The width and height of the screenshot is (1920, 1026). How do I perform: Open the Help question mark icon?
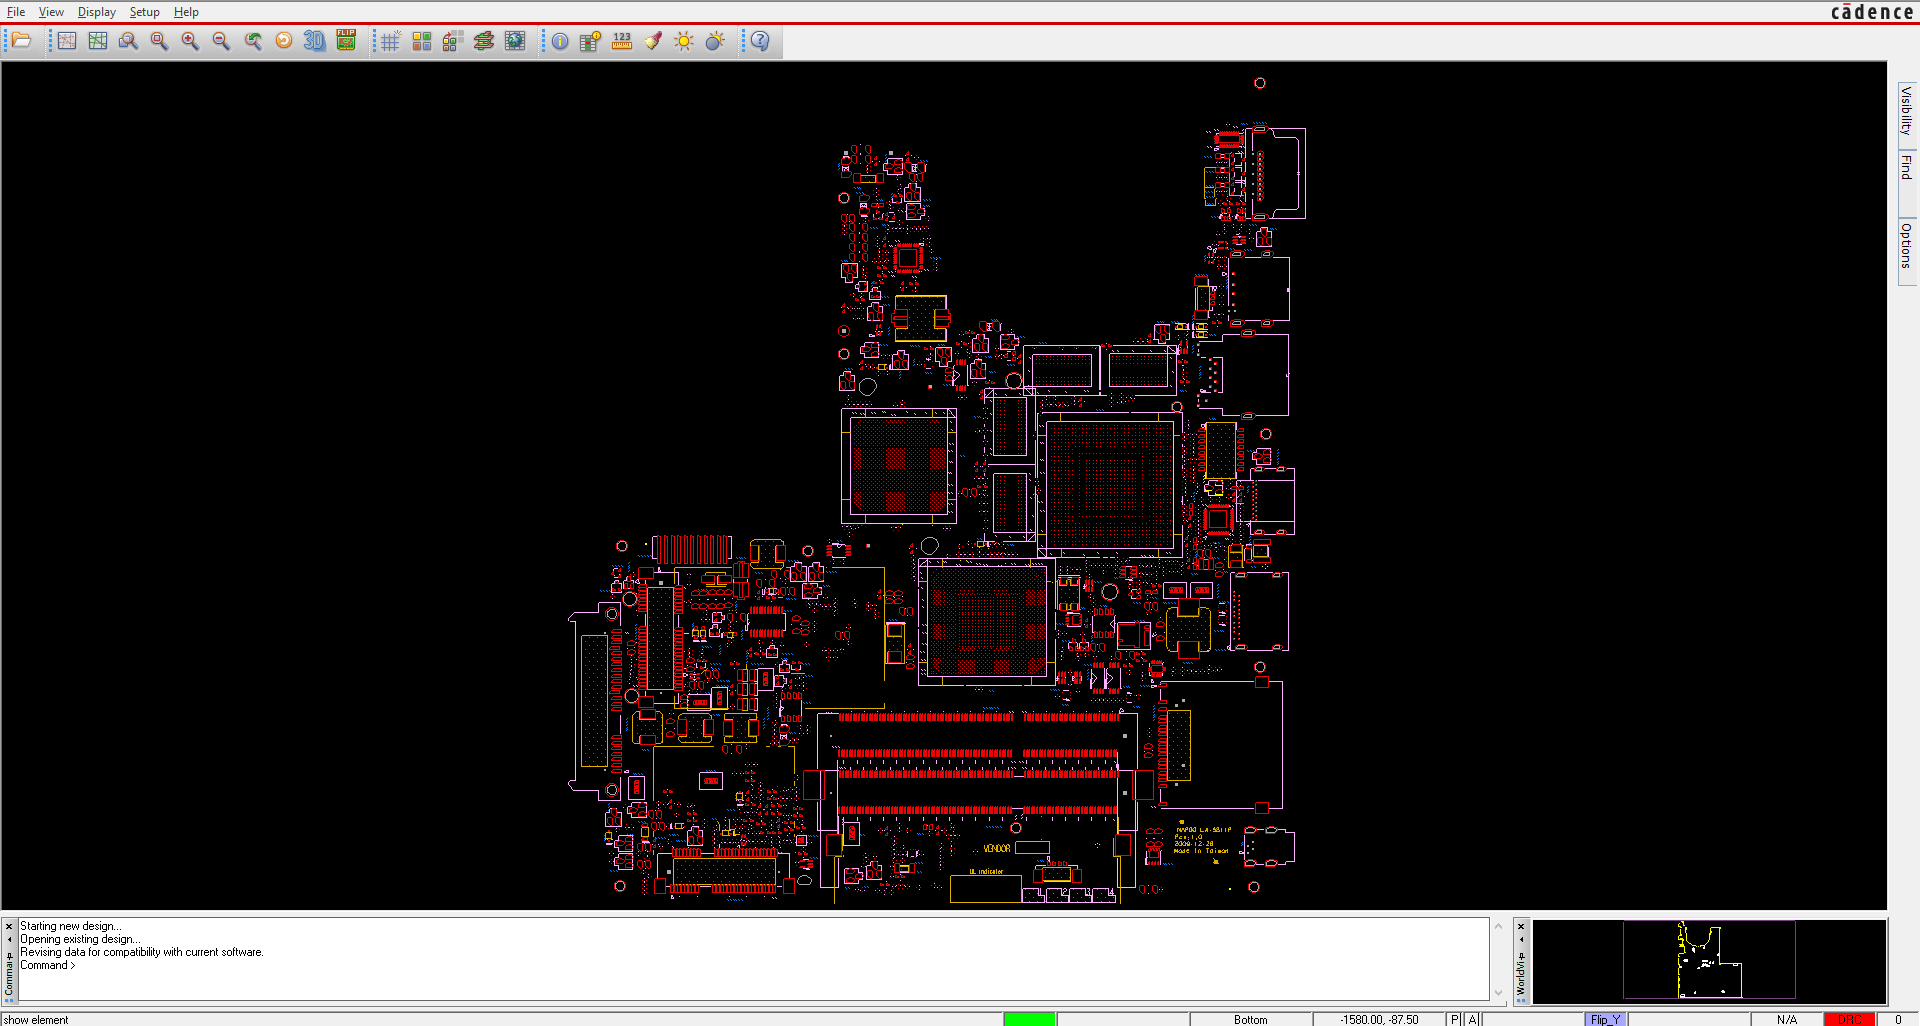[x=760, y=41]
